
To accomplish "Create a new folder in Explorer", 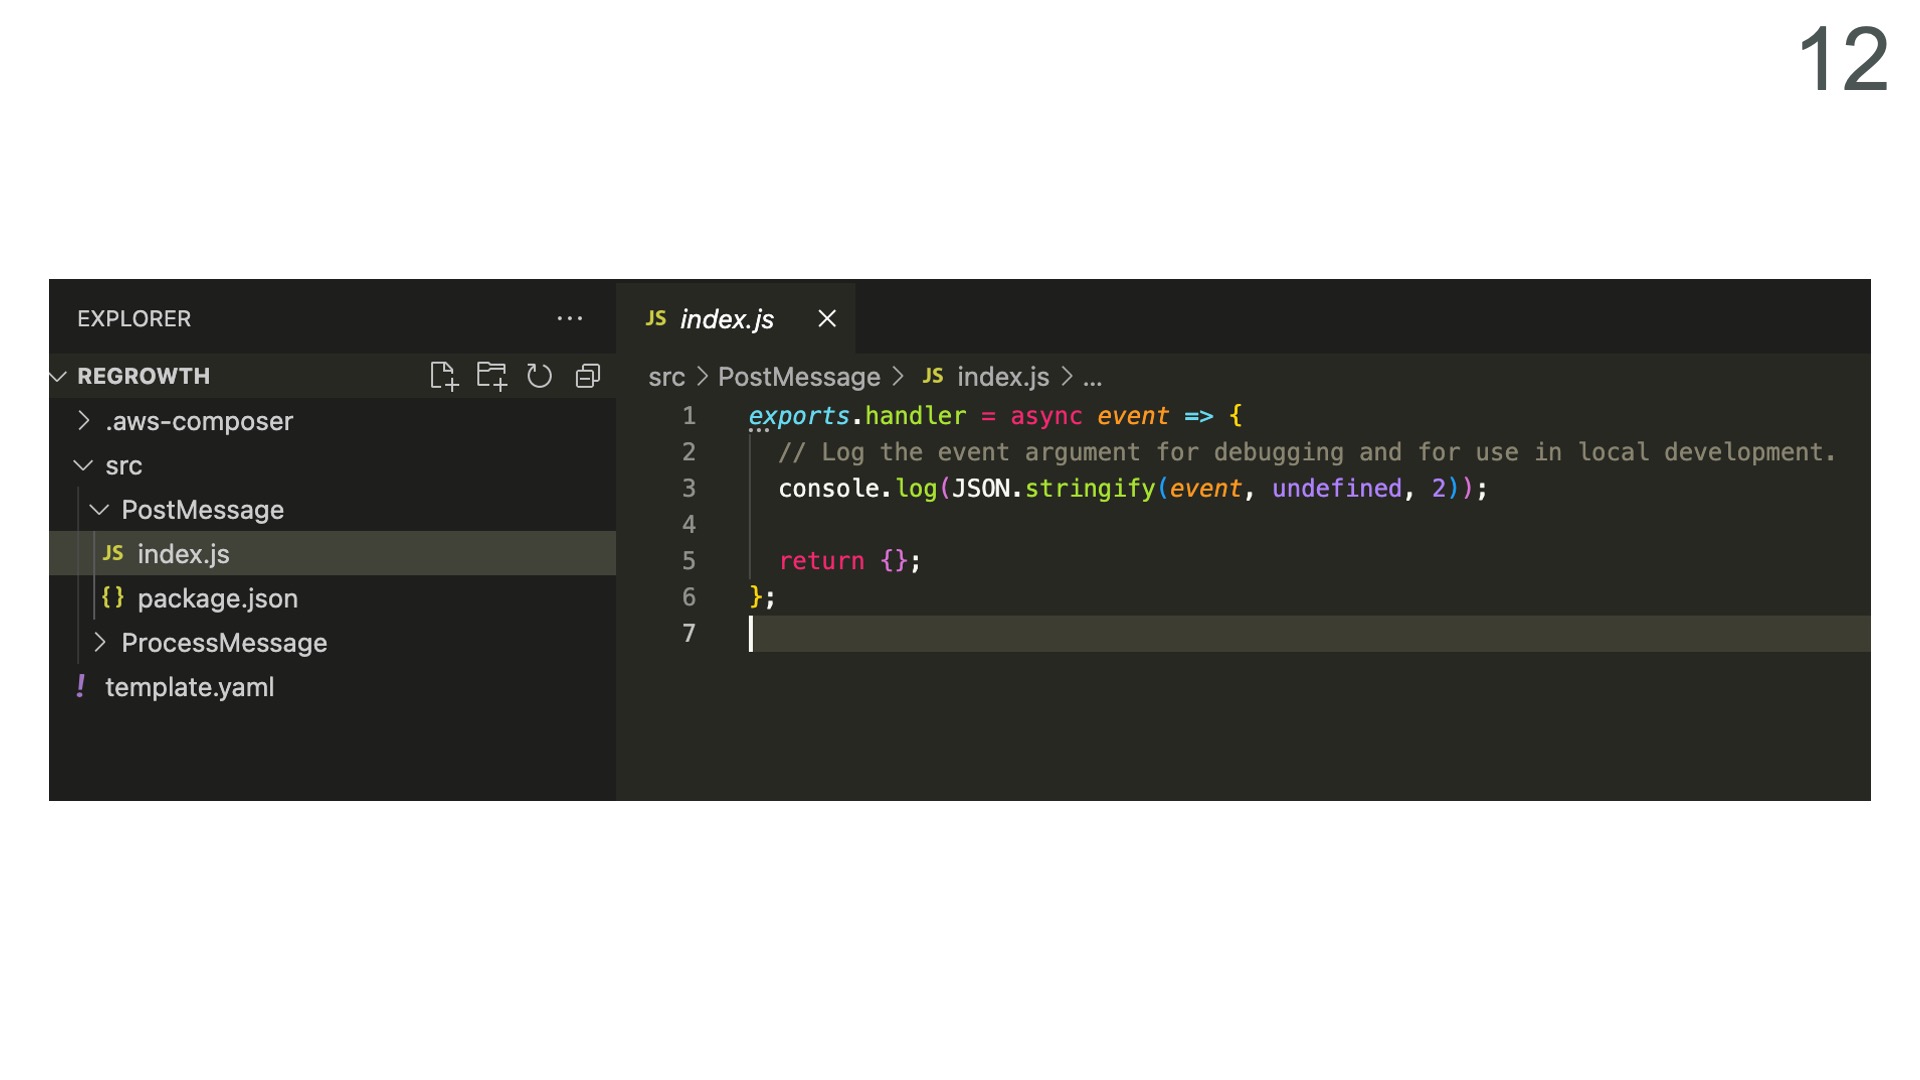I will [492, 376].
